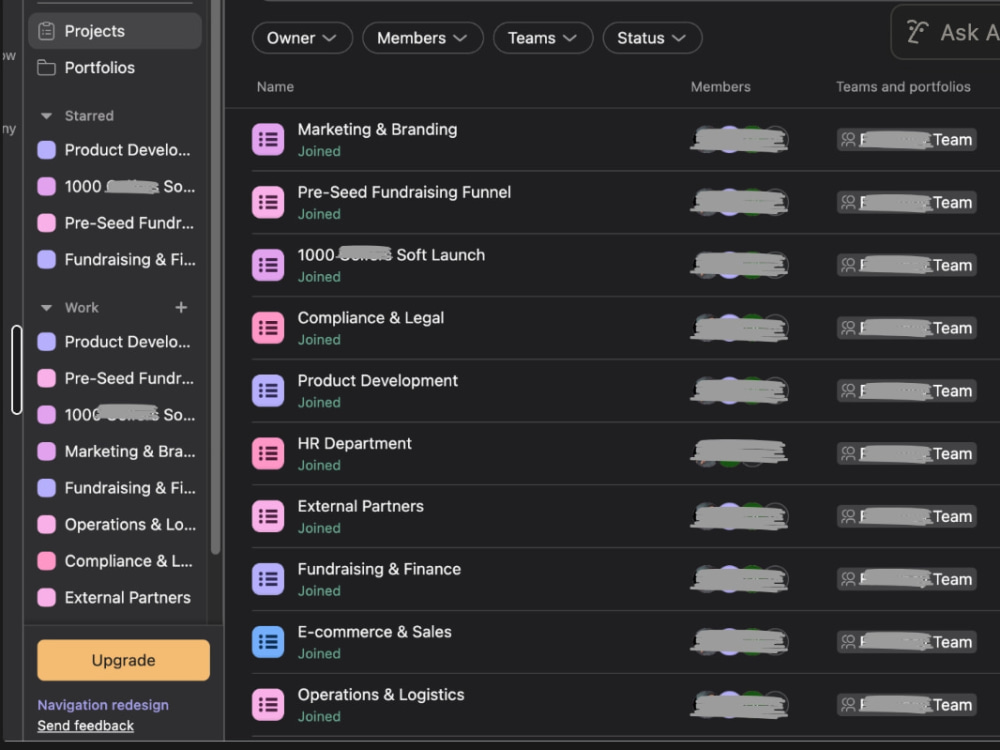
Task: Click the Portfolios folder icon
Action: point(46,68)
